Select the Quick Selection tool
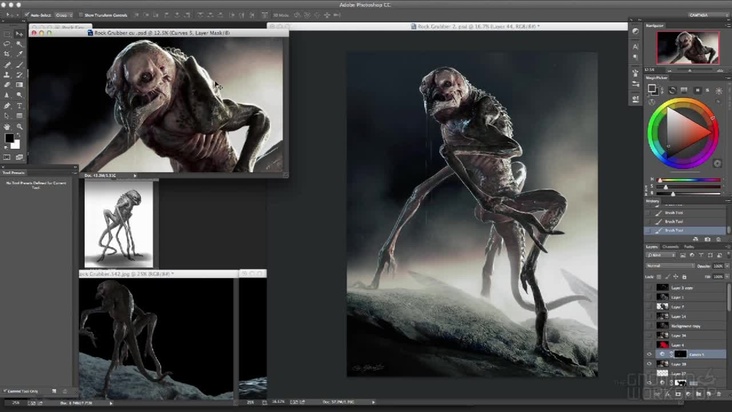Screen dimensions: 732x412 pyautogui.click(x=20, y=43)
